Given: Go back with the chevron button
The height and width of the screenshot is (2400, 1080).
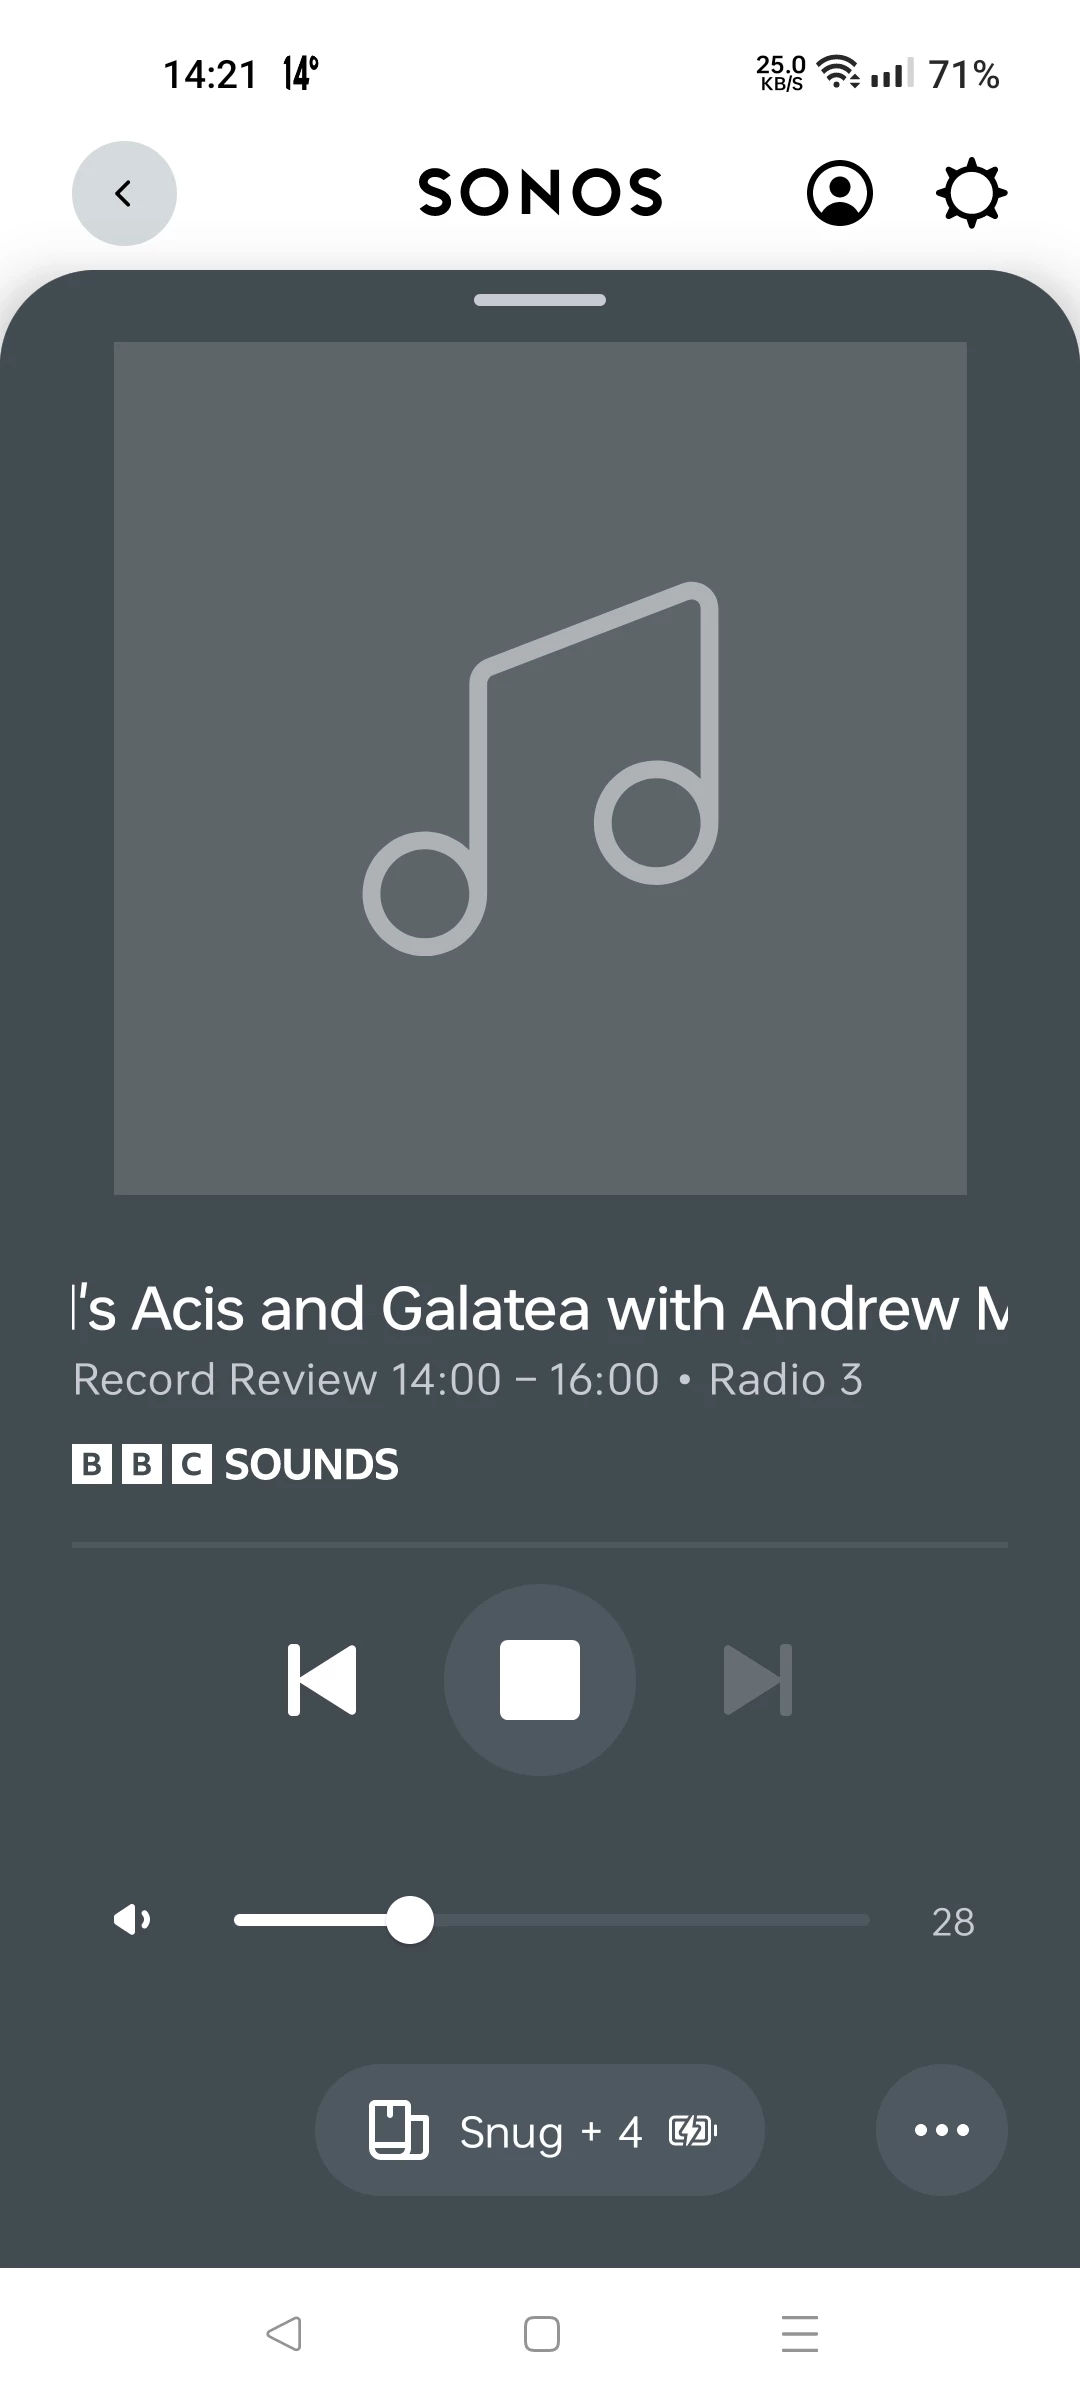Looking at the screenshot, I should click(x=124, y=193).
